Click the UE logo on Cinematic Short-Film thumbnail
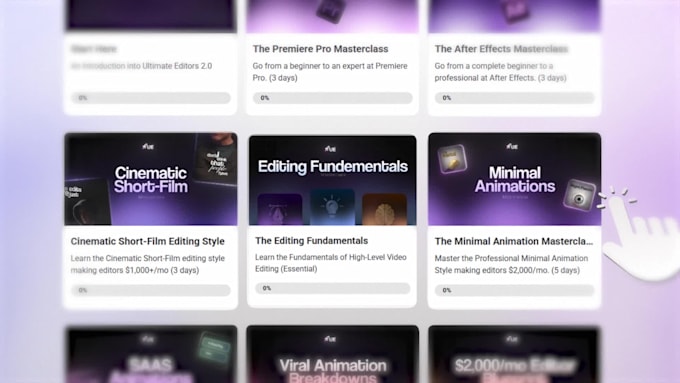Screen dimensions: 680x383 pos(148,147)
